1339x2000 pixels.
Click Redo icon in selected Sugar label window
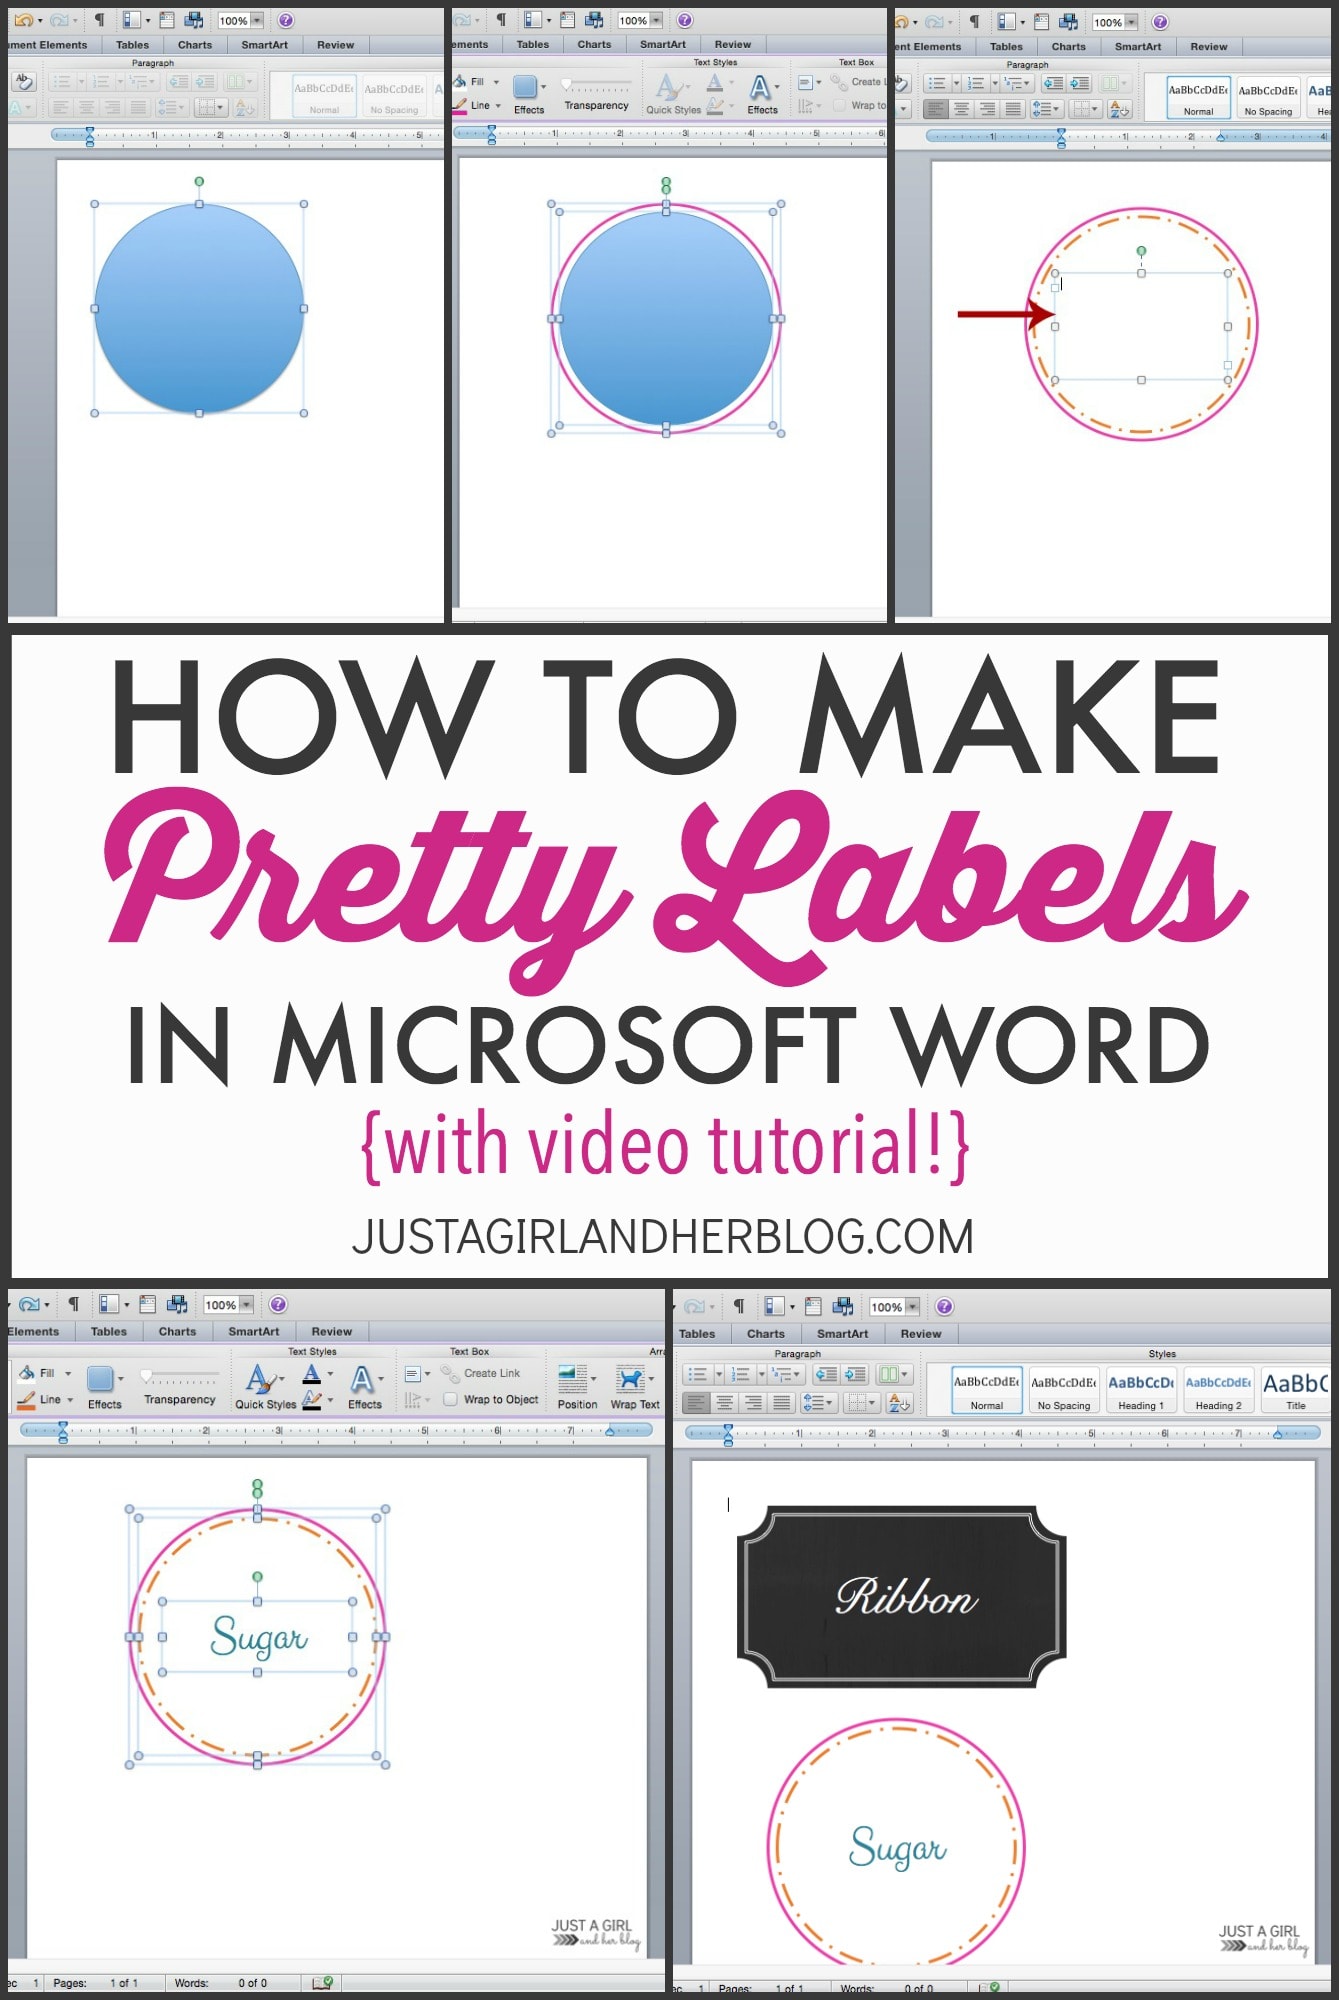(28, 1304)
